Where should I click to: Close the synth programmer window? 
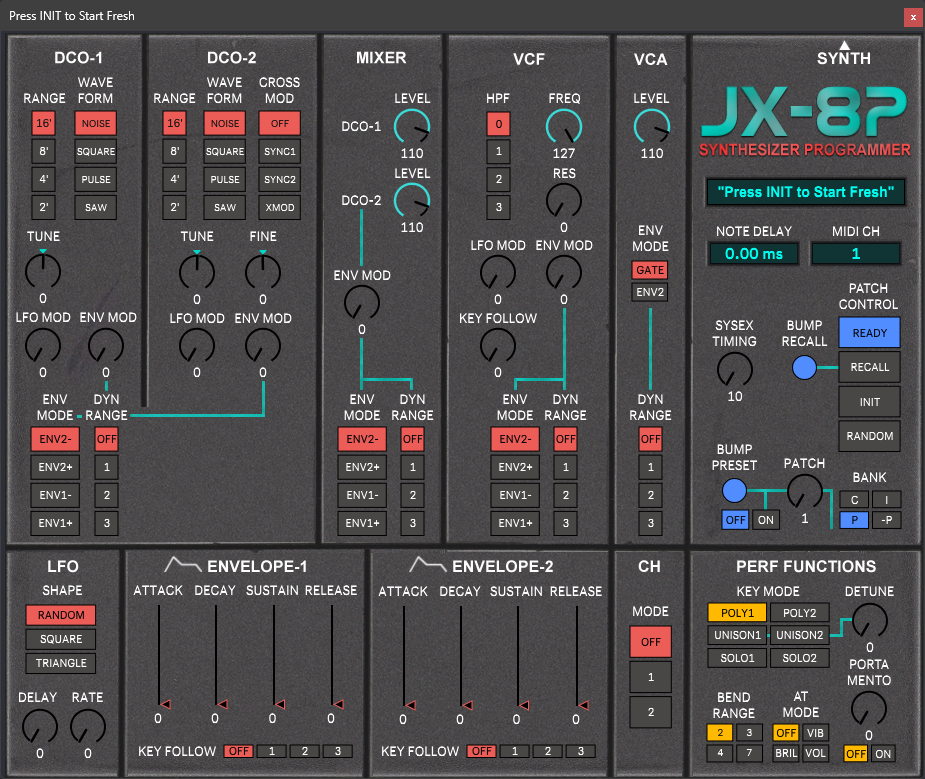pyautogui.click(x=913, y=17)
